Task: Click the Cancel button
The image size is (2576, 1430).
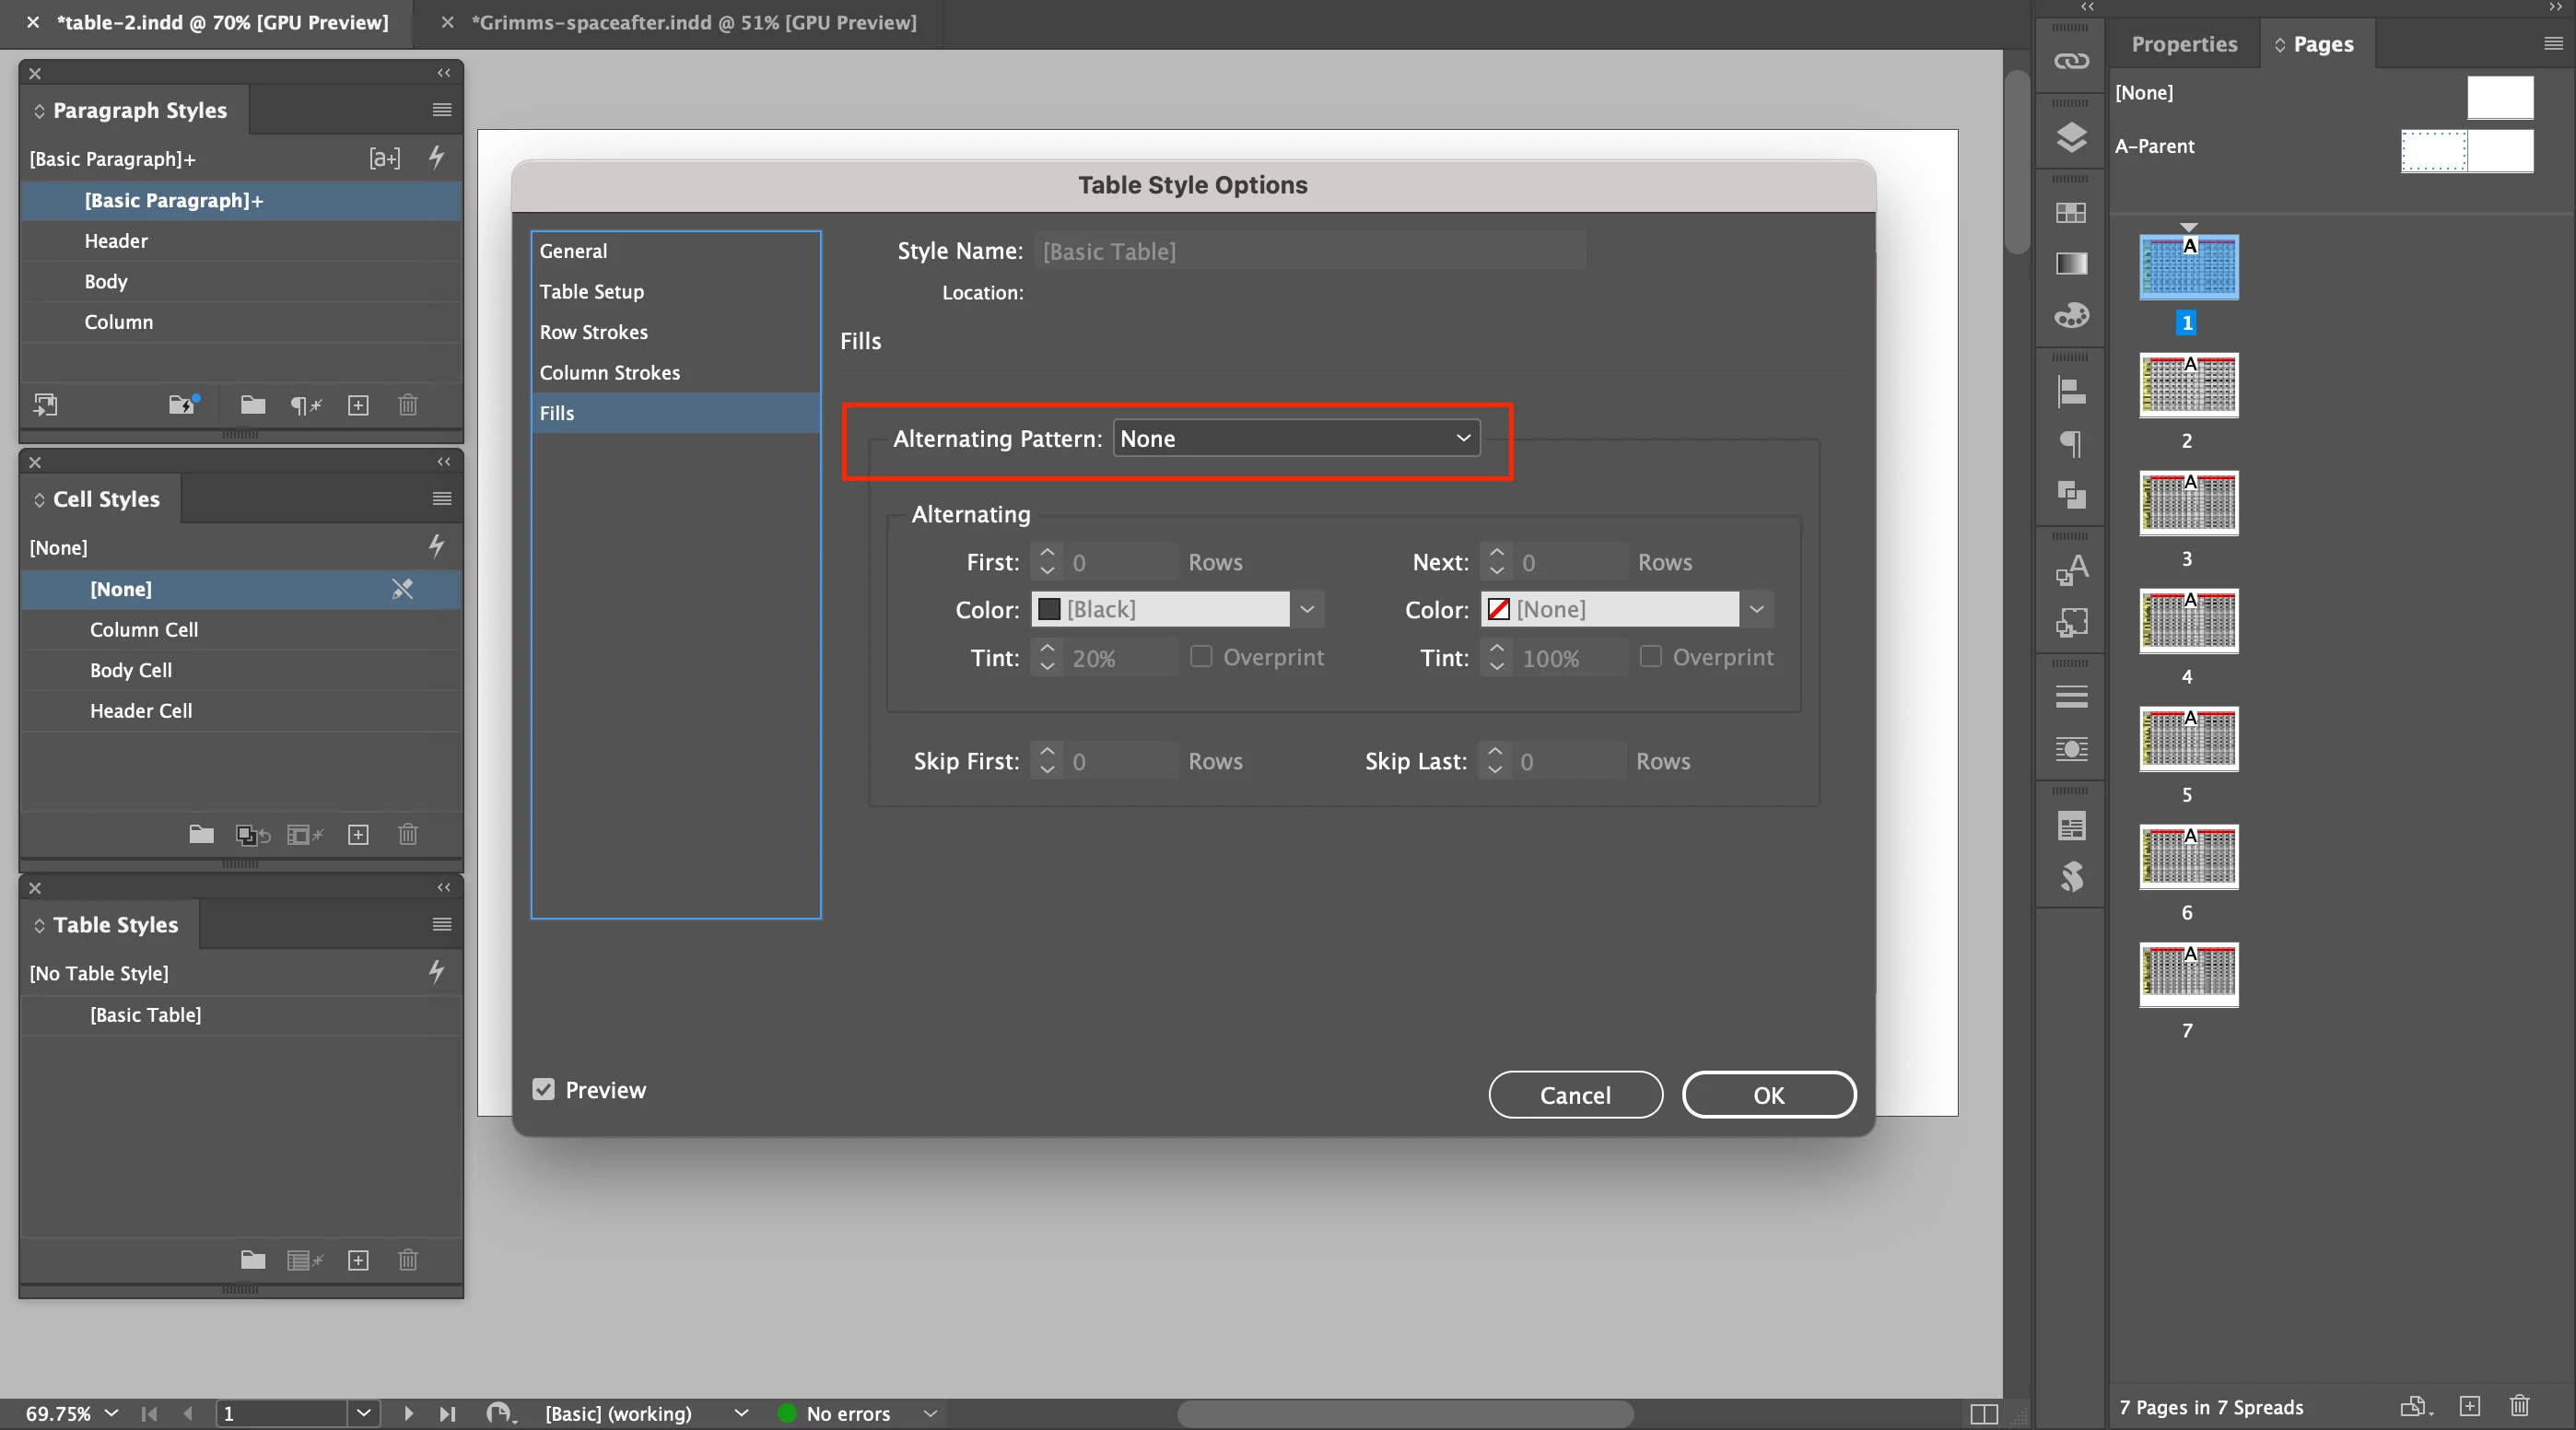Action: (1575, 1095)
